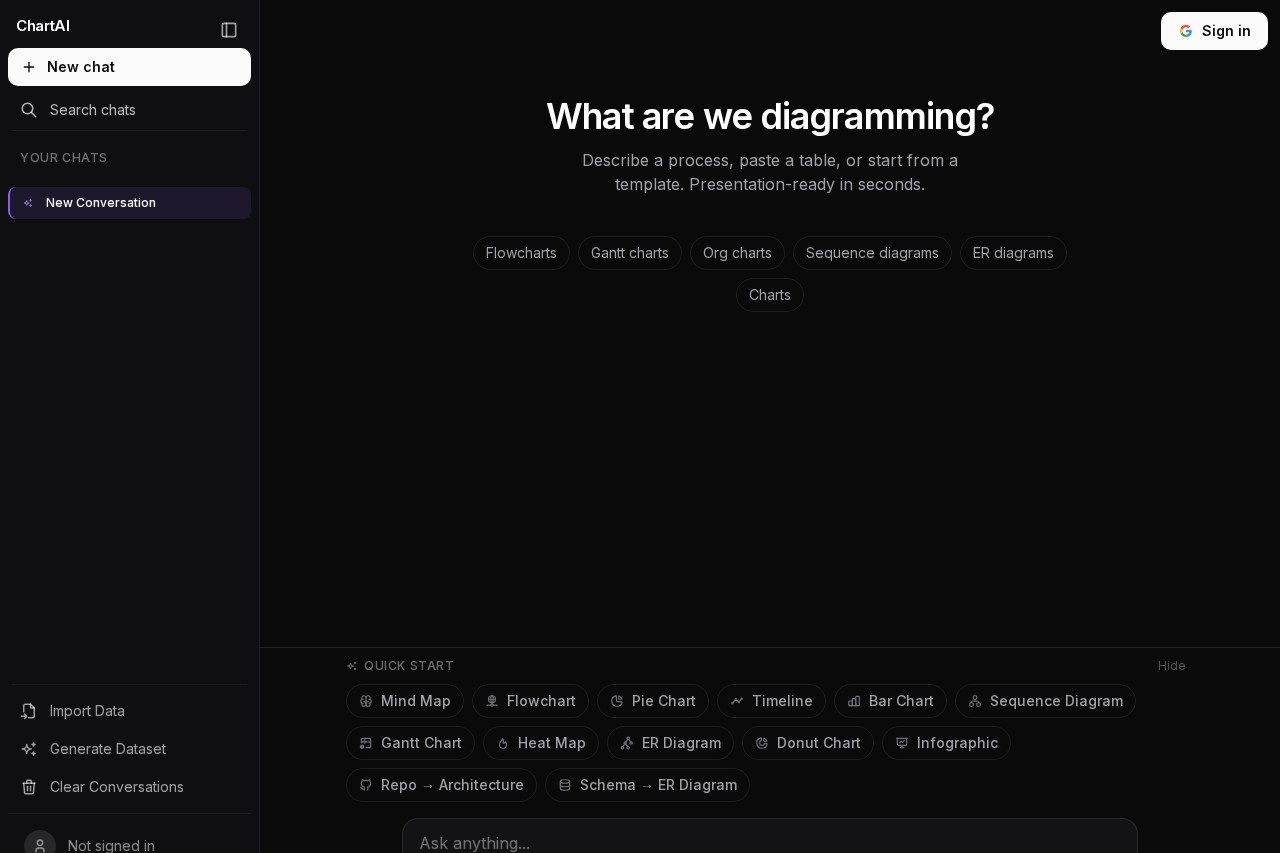
Task: Collapse the sidebar panel icon
Action: (x=229, y=30)
